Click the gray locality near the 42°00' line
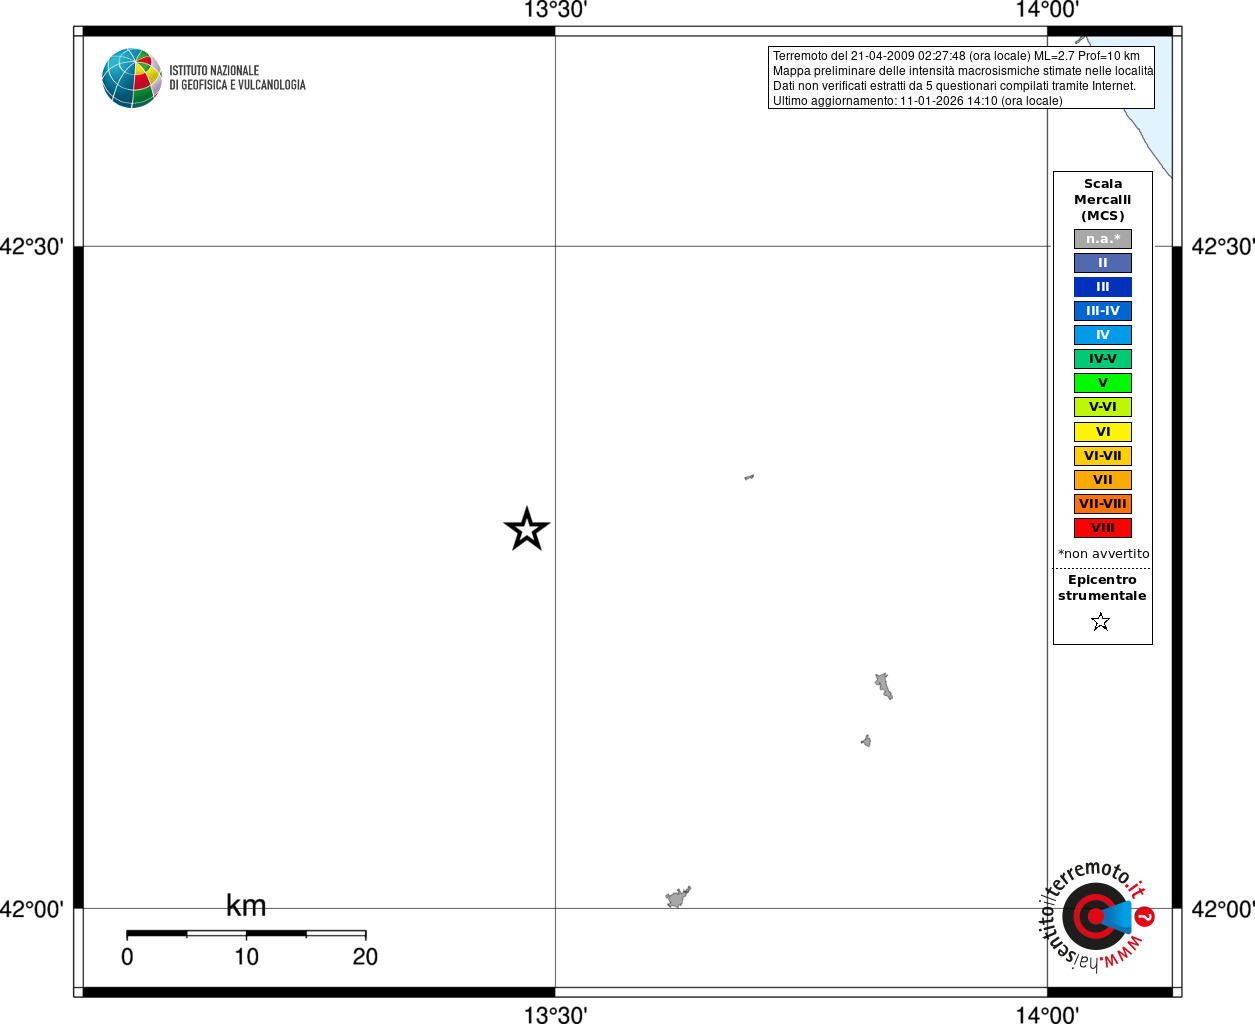This screenshot has height=1024, width=1255. [x=678, y=897]
